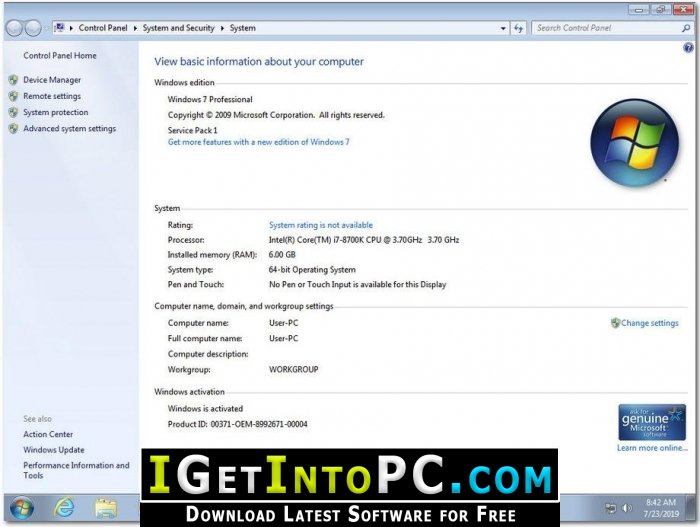
Task: Click the No Pen or Touch Input text
Action: (x=358, y=284)
